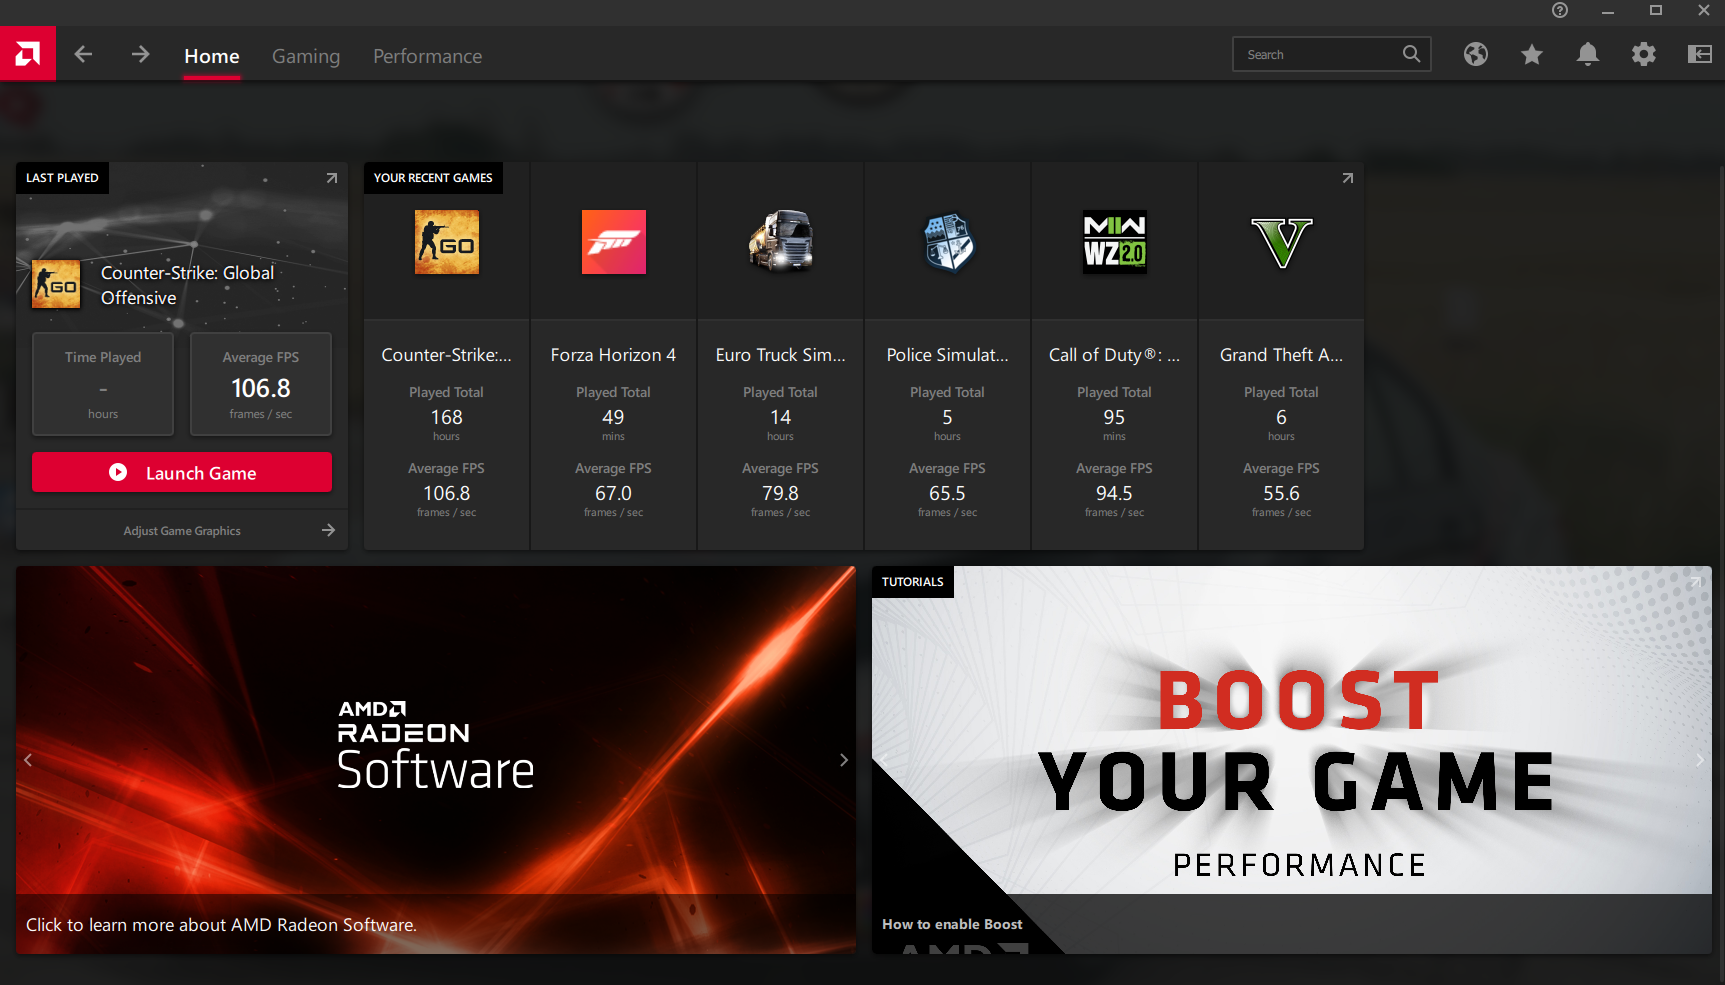This screenshot has height=985, width=1725.
Task: Click the 168 hours Played Total value
Action: 446,417
